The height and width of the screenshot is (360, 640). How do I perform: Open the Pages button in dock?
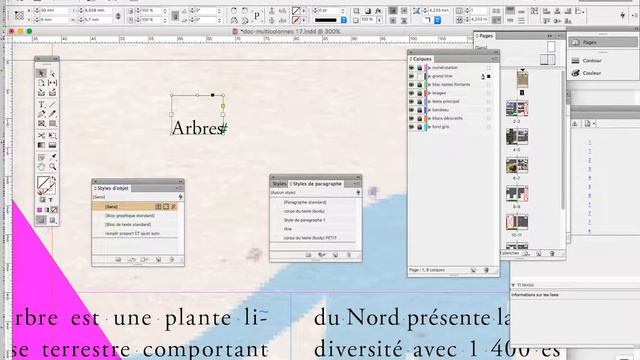[603, 42]
